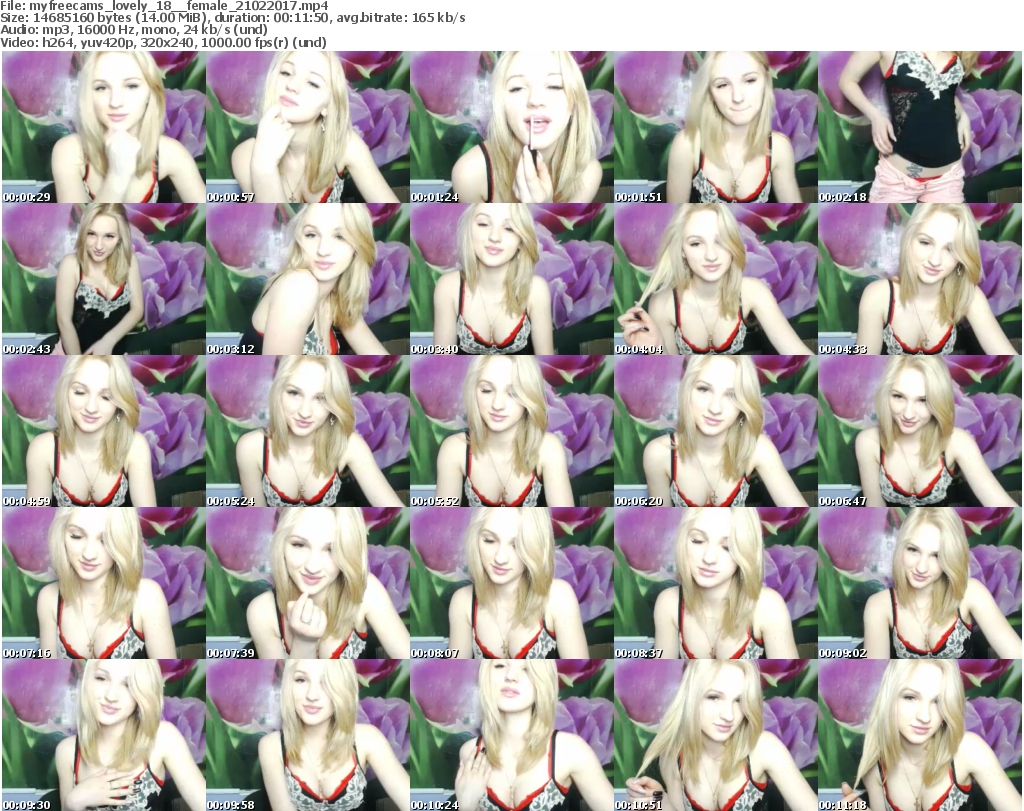Open the frame at 00:03:12
This screenshot has height=811, width=1024.
(308, 279)
